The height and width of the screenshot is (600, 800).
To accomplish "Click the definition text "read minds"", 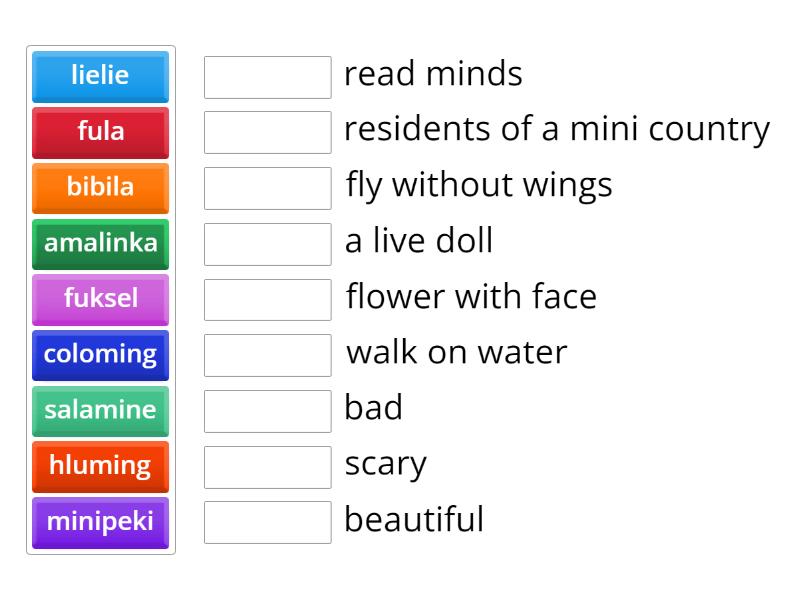I will point(433,74).
